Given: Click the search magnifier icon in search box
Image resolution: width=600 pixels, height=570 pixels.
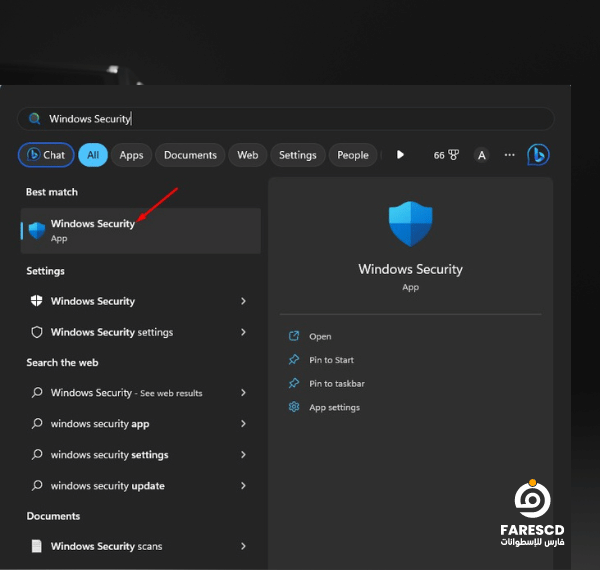Looking at the screenshot, I should pyautogui.click(x=34, y=119).
